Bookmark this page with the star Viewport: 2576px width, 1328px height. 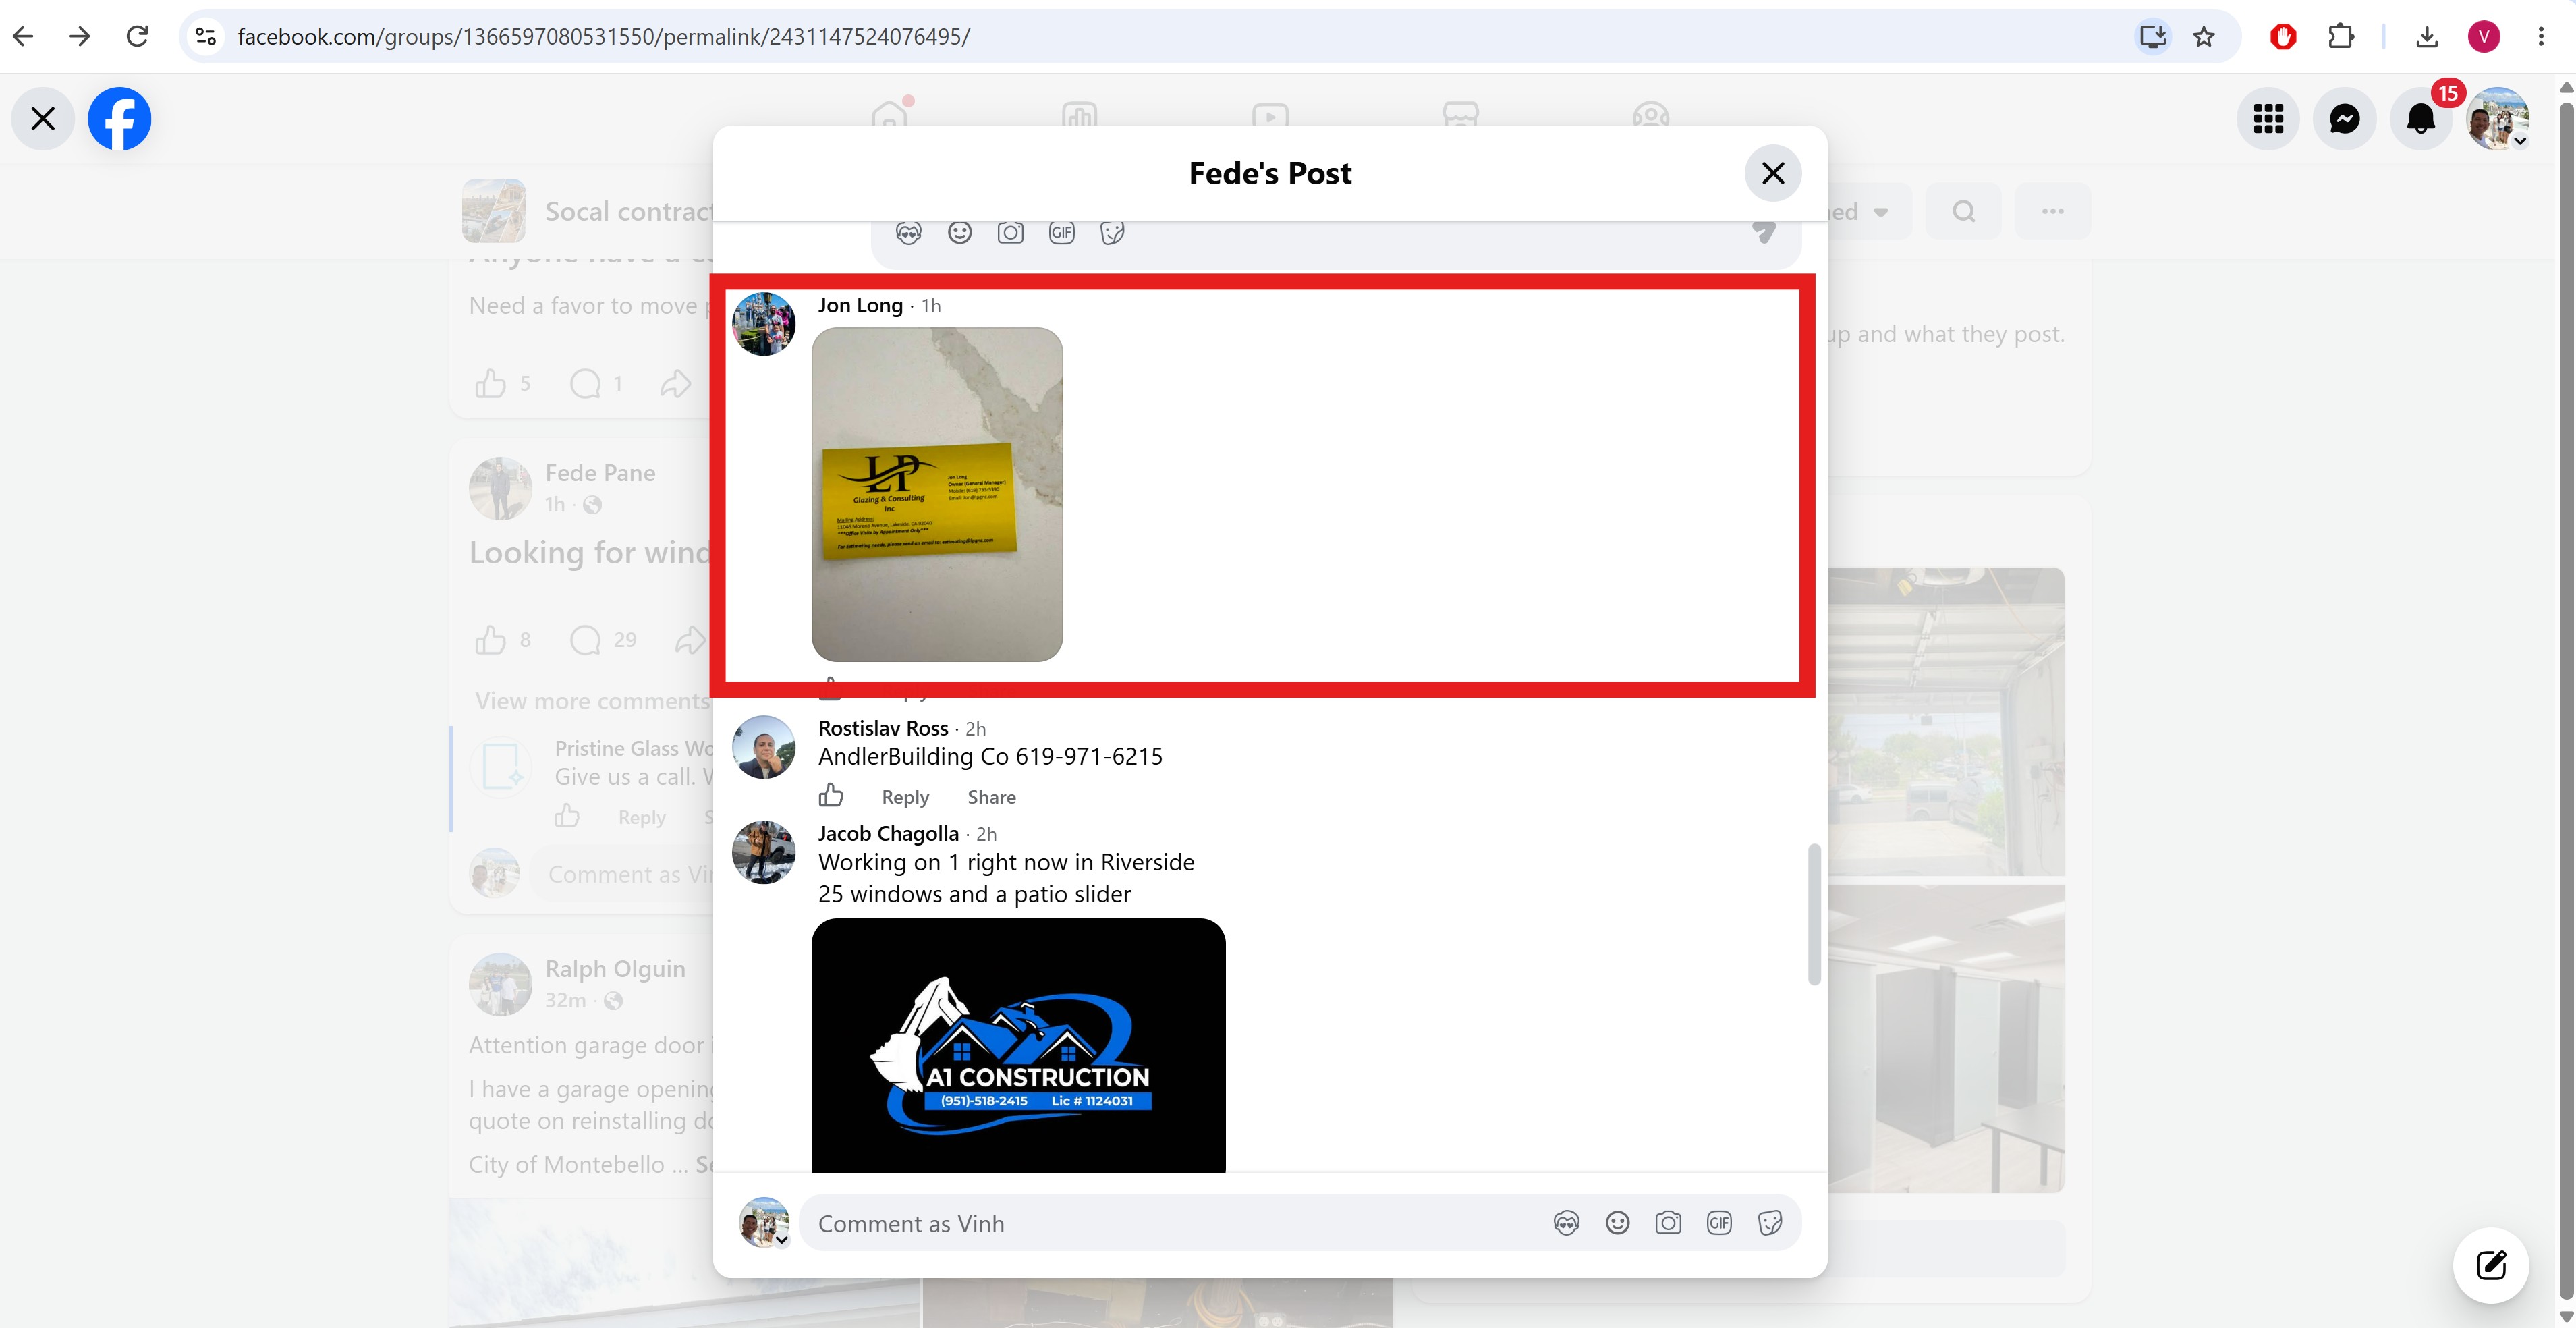coord(2204,36)
